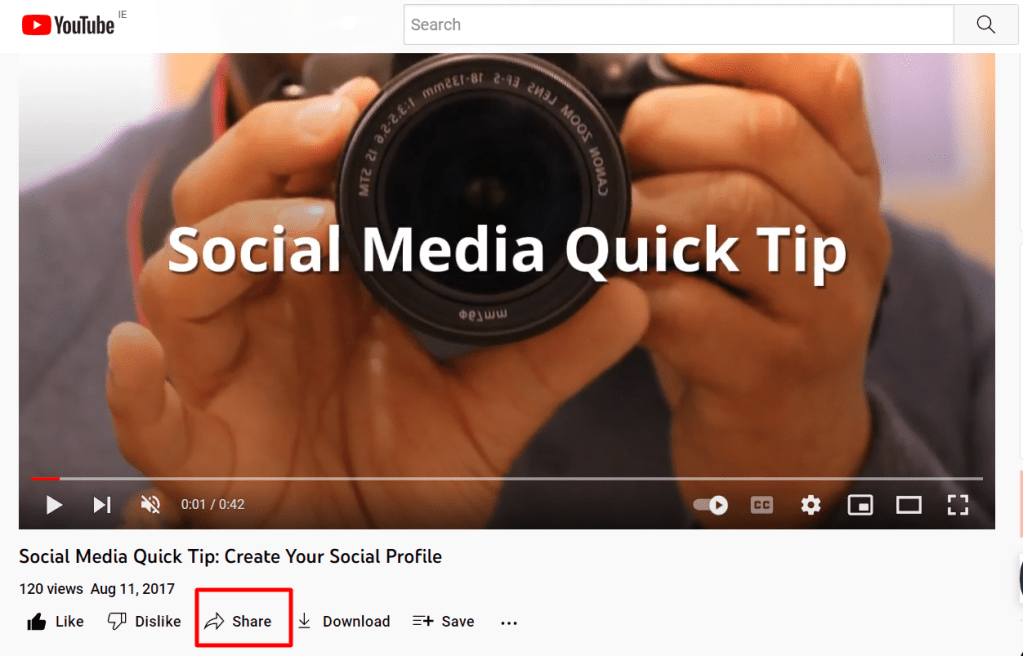The width and height of the screenshot is (1023, 656).
Task: Click the Dislike thumbs down
Action: pos(144,621)
